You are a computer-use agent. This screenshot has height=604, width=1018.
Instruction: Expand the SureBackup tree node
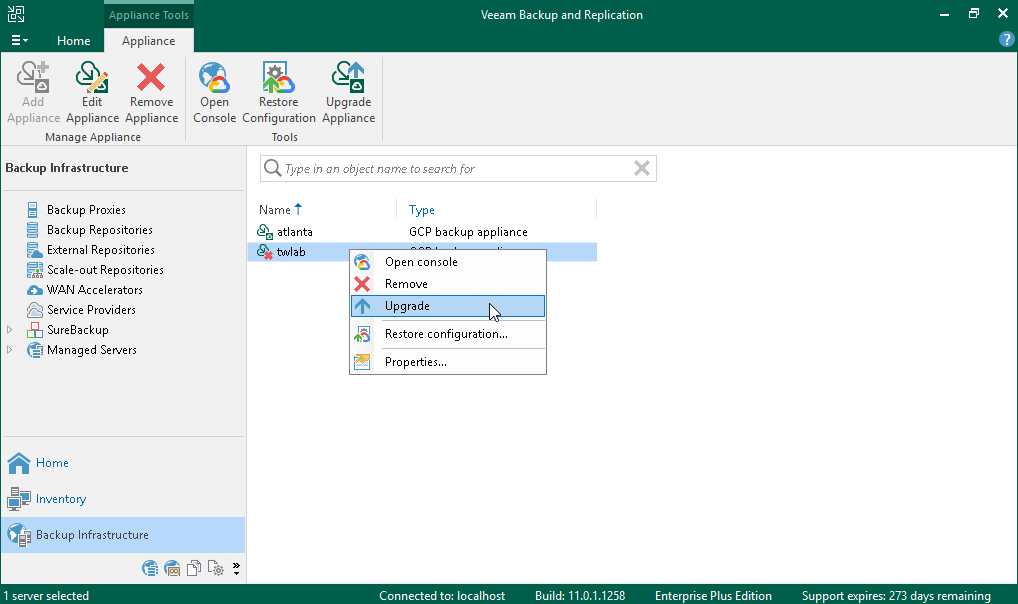[10, 330]
